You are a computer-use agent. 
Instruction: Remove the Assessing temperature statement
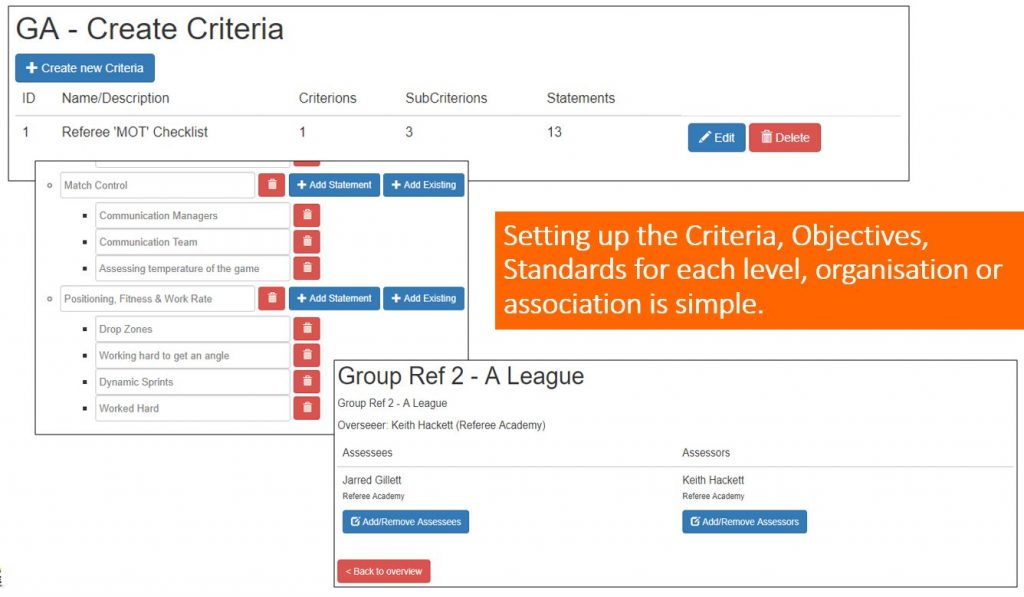pos(306,268)
